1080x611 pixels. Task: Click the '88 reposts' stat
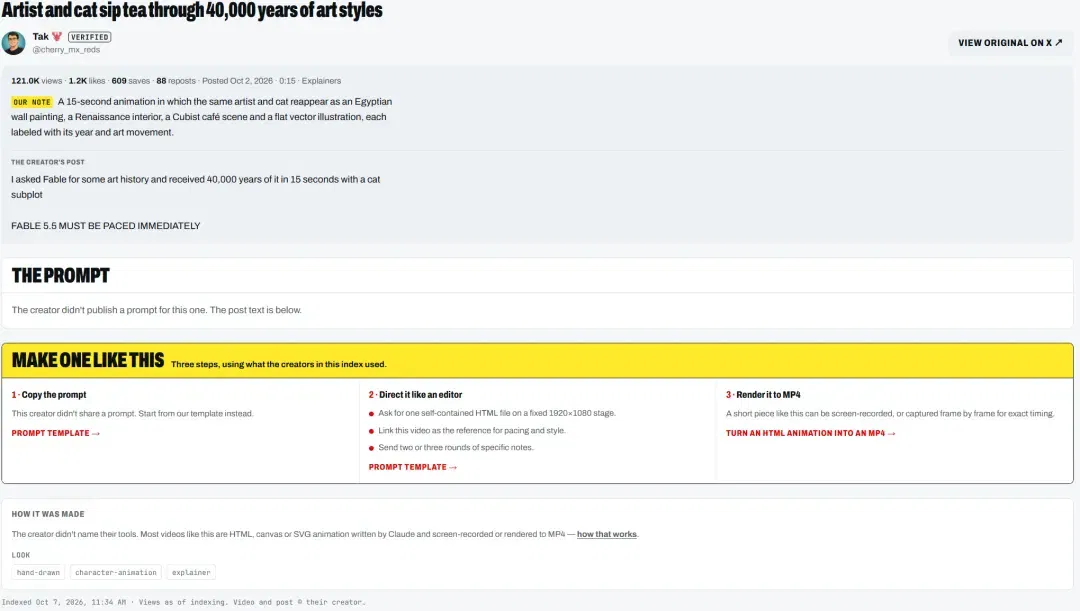pos(176,81)
